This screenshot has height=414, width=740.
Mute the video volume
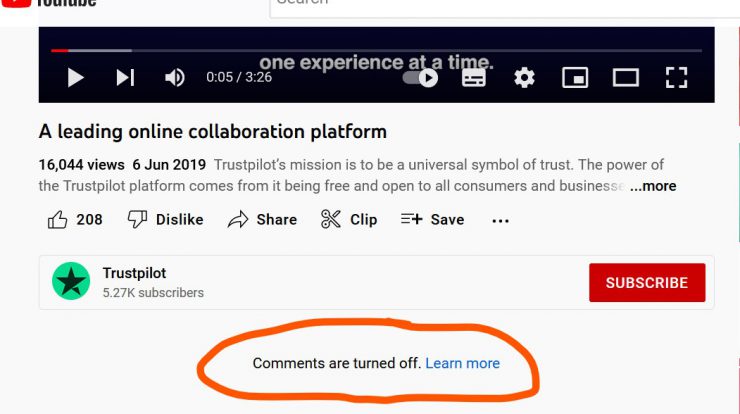click(175, 77)
